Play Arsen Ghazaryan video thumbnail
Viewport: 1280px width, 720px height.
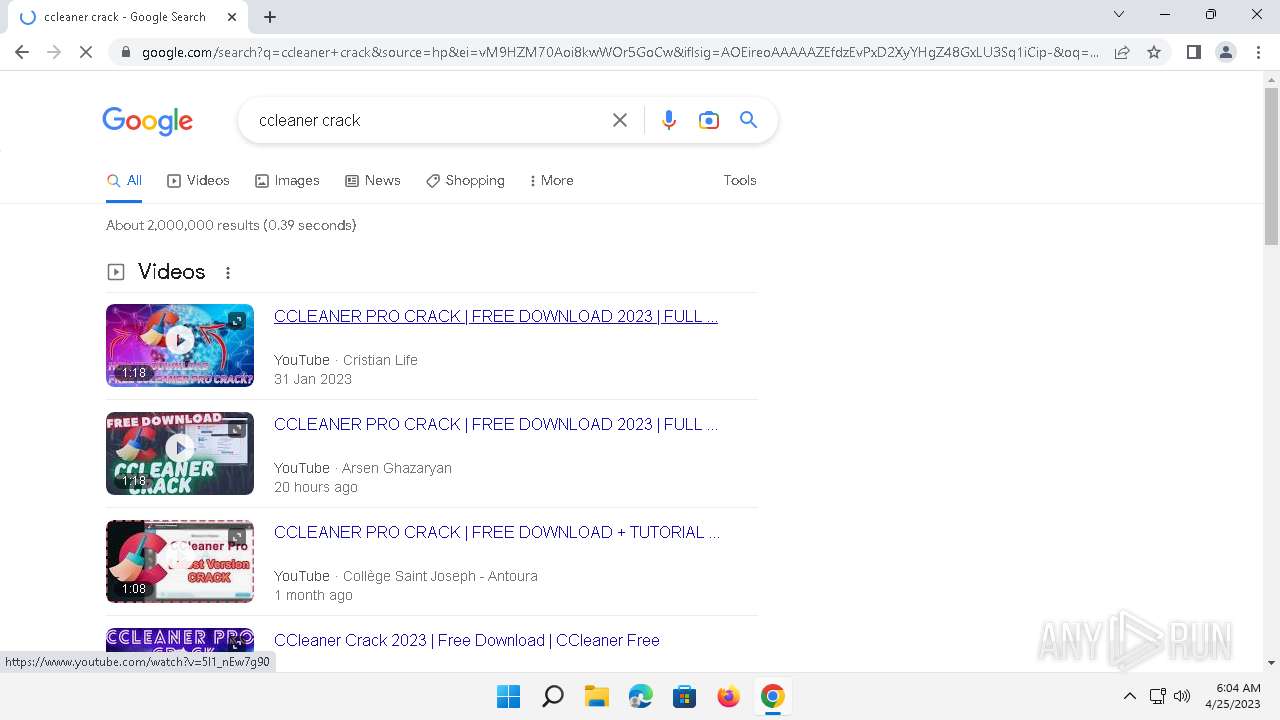[x=180, y=453]
